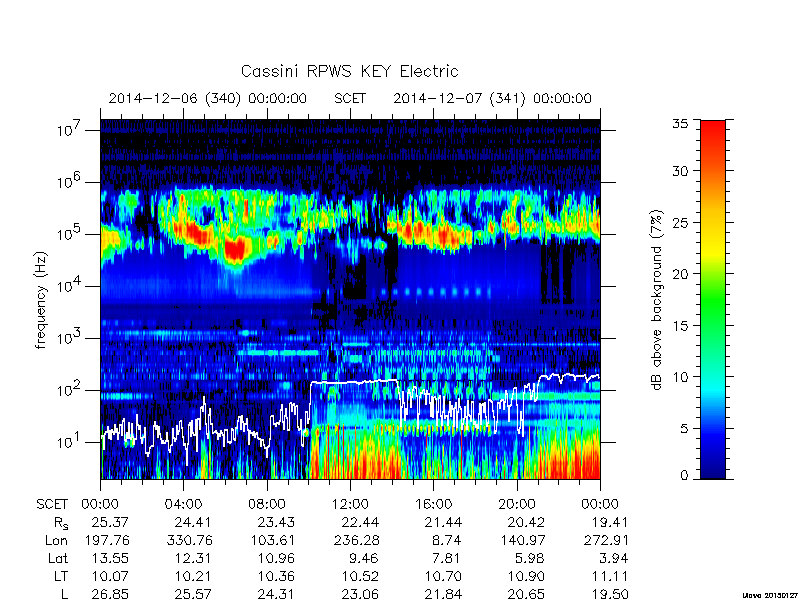Click the 'Lon' row label
The width and height of the screenshot is (800, 600).
[x=56, y=540]
